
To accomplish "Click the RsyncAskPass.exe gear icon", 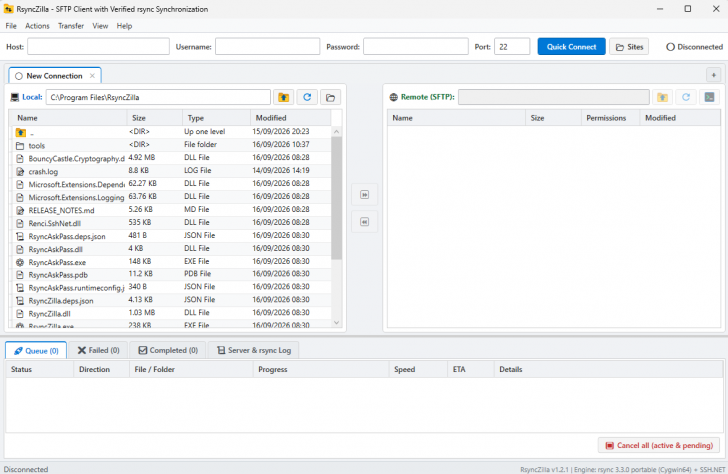I will coord(20,262).
